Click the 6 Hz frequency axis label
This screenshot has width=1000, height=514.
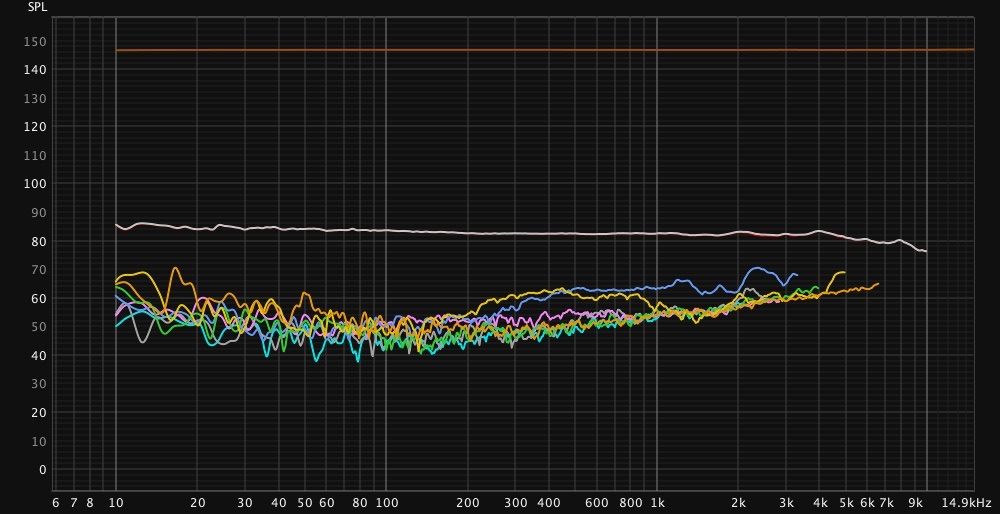click(55, 503)
